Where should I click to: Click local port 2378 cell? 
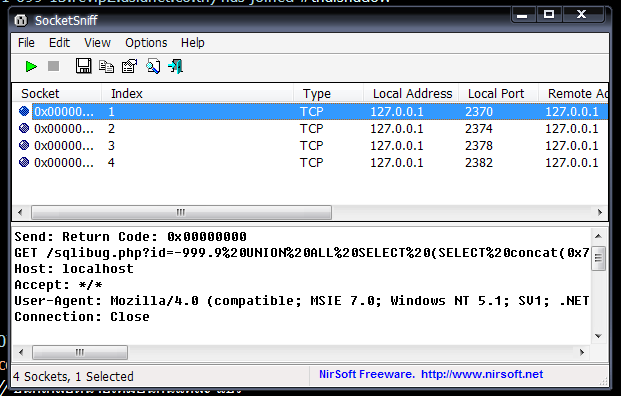pyautogui.click(x=479, y=146)
